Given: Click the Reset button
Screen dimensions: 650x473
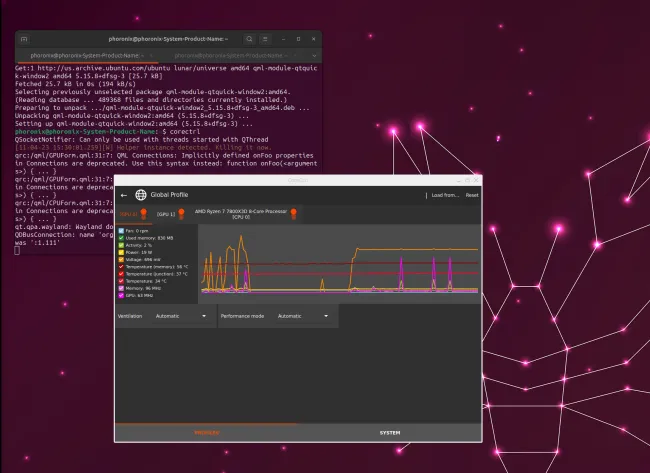Looking at the screenshot, I should point(472,195).
